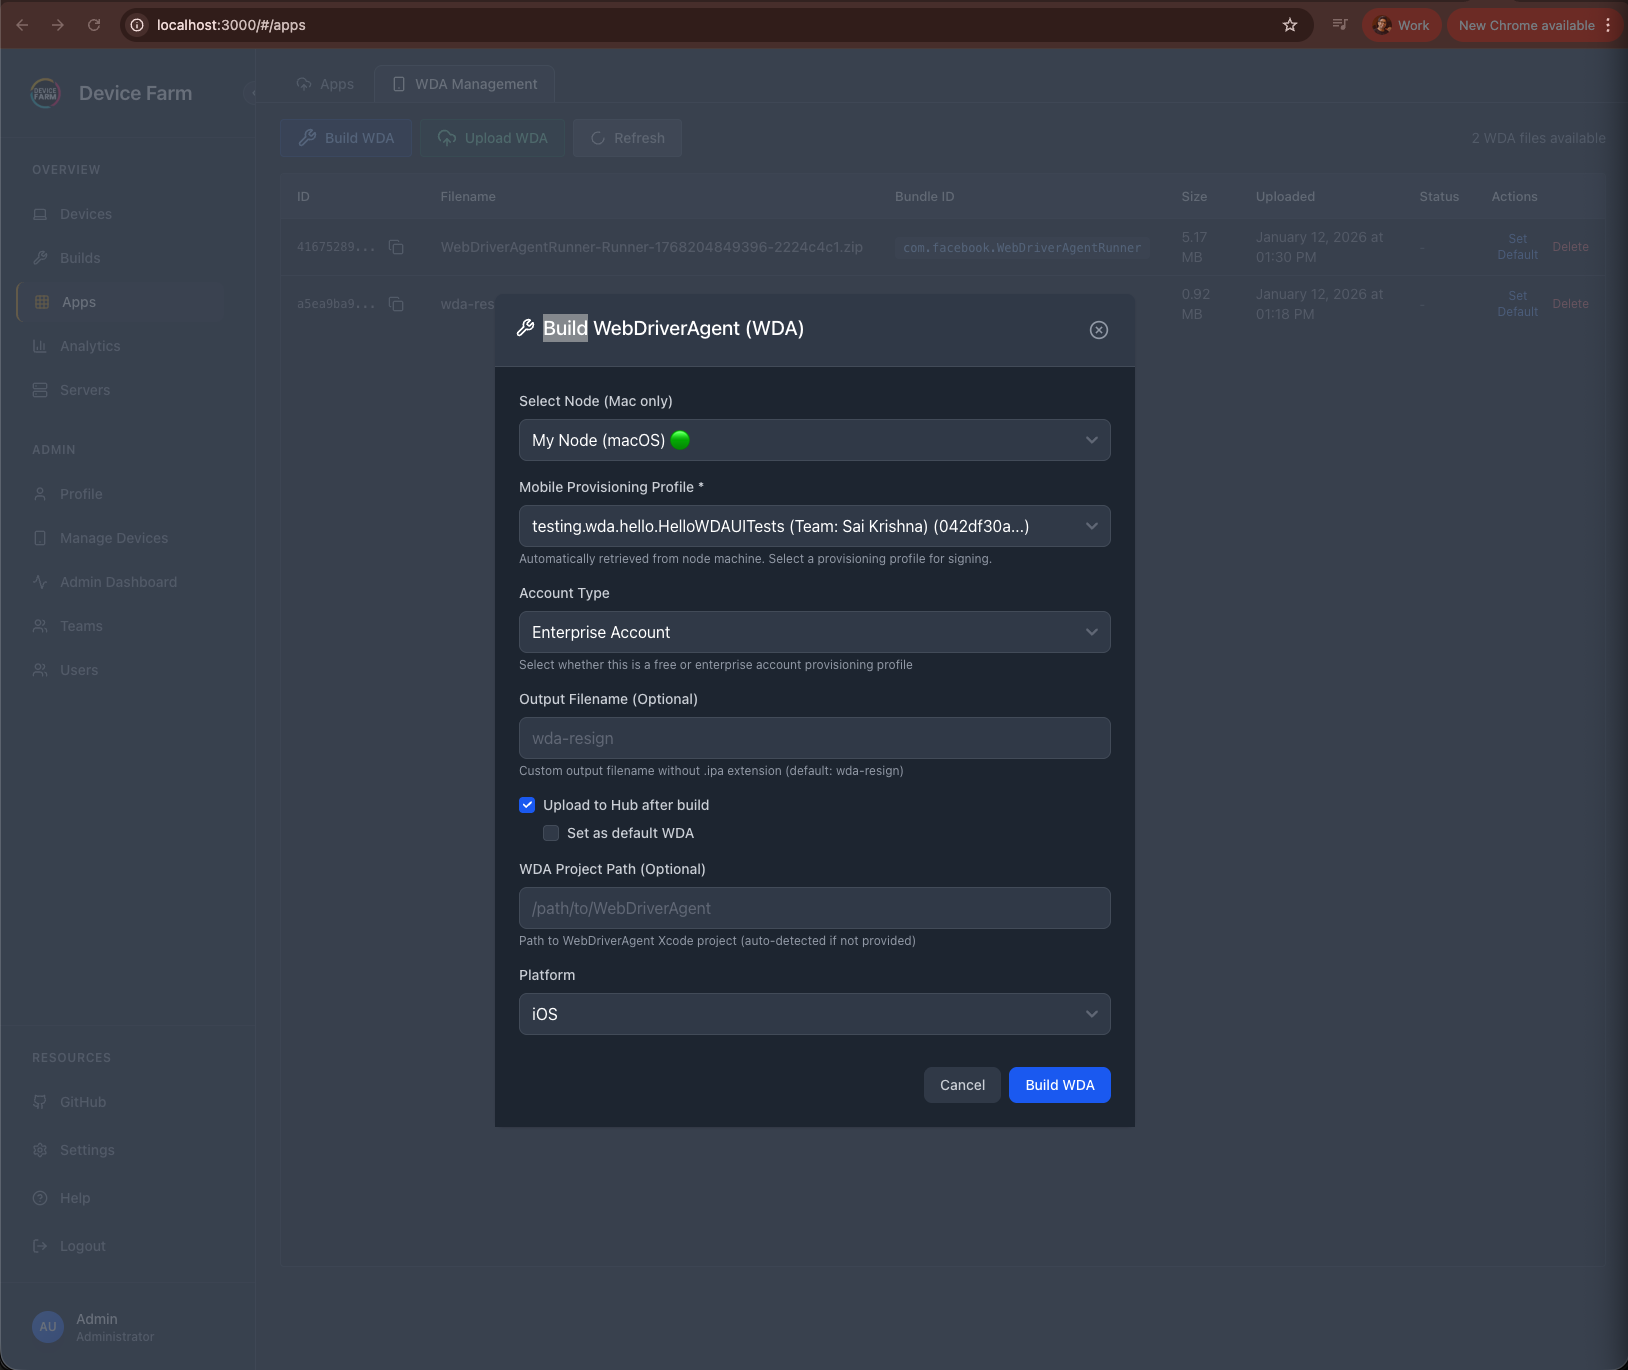Check Set as default WDA checkbox
Screen dimensions: 1628x1370
pos(551,833)
